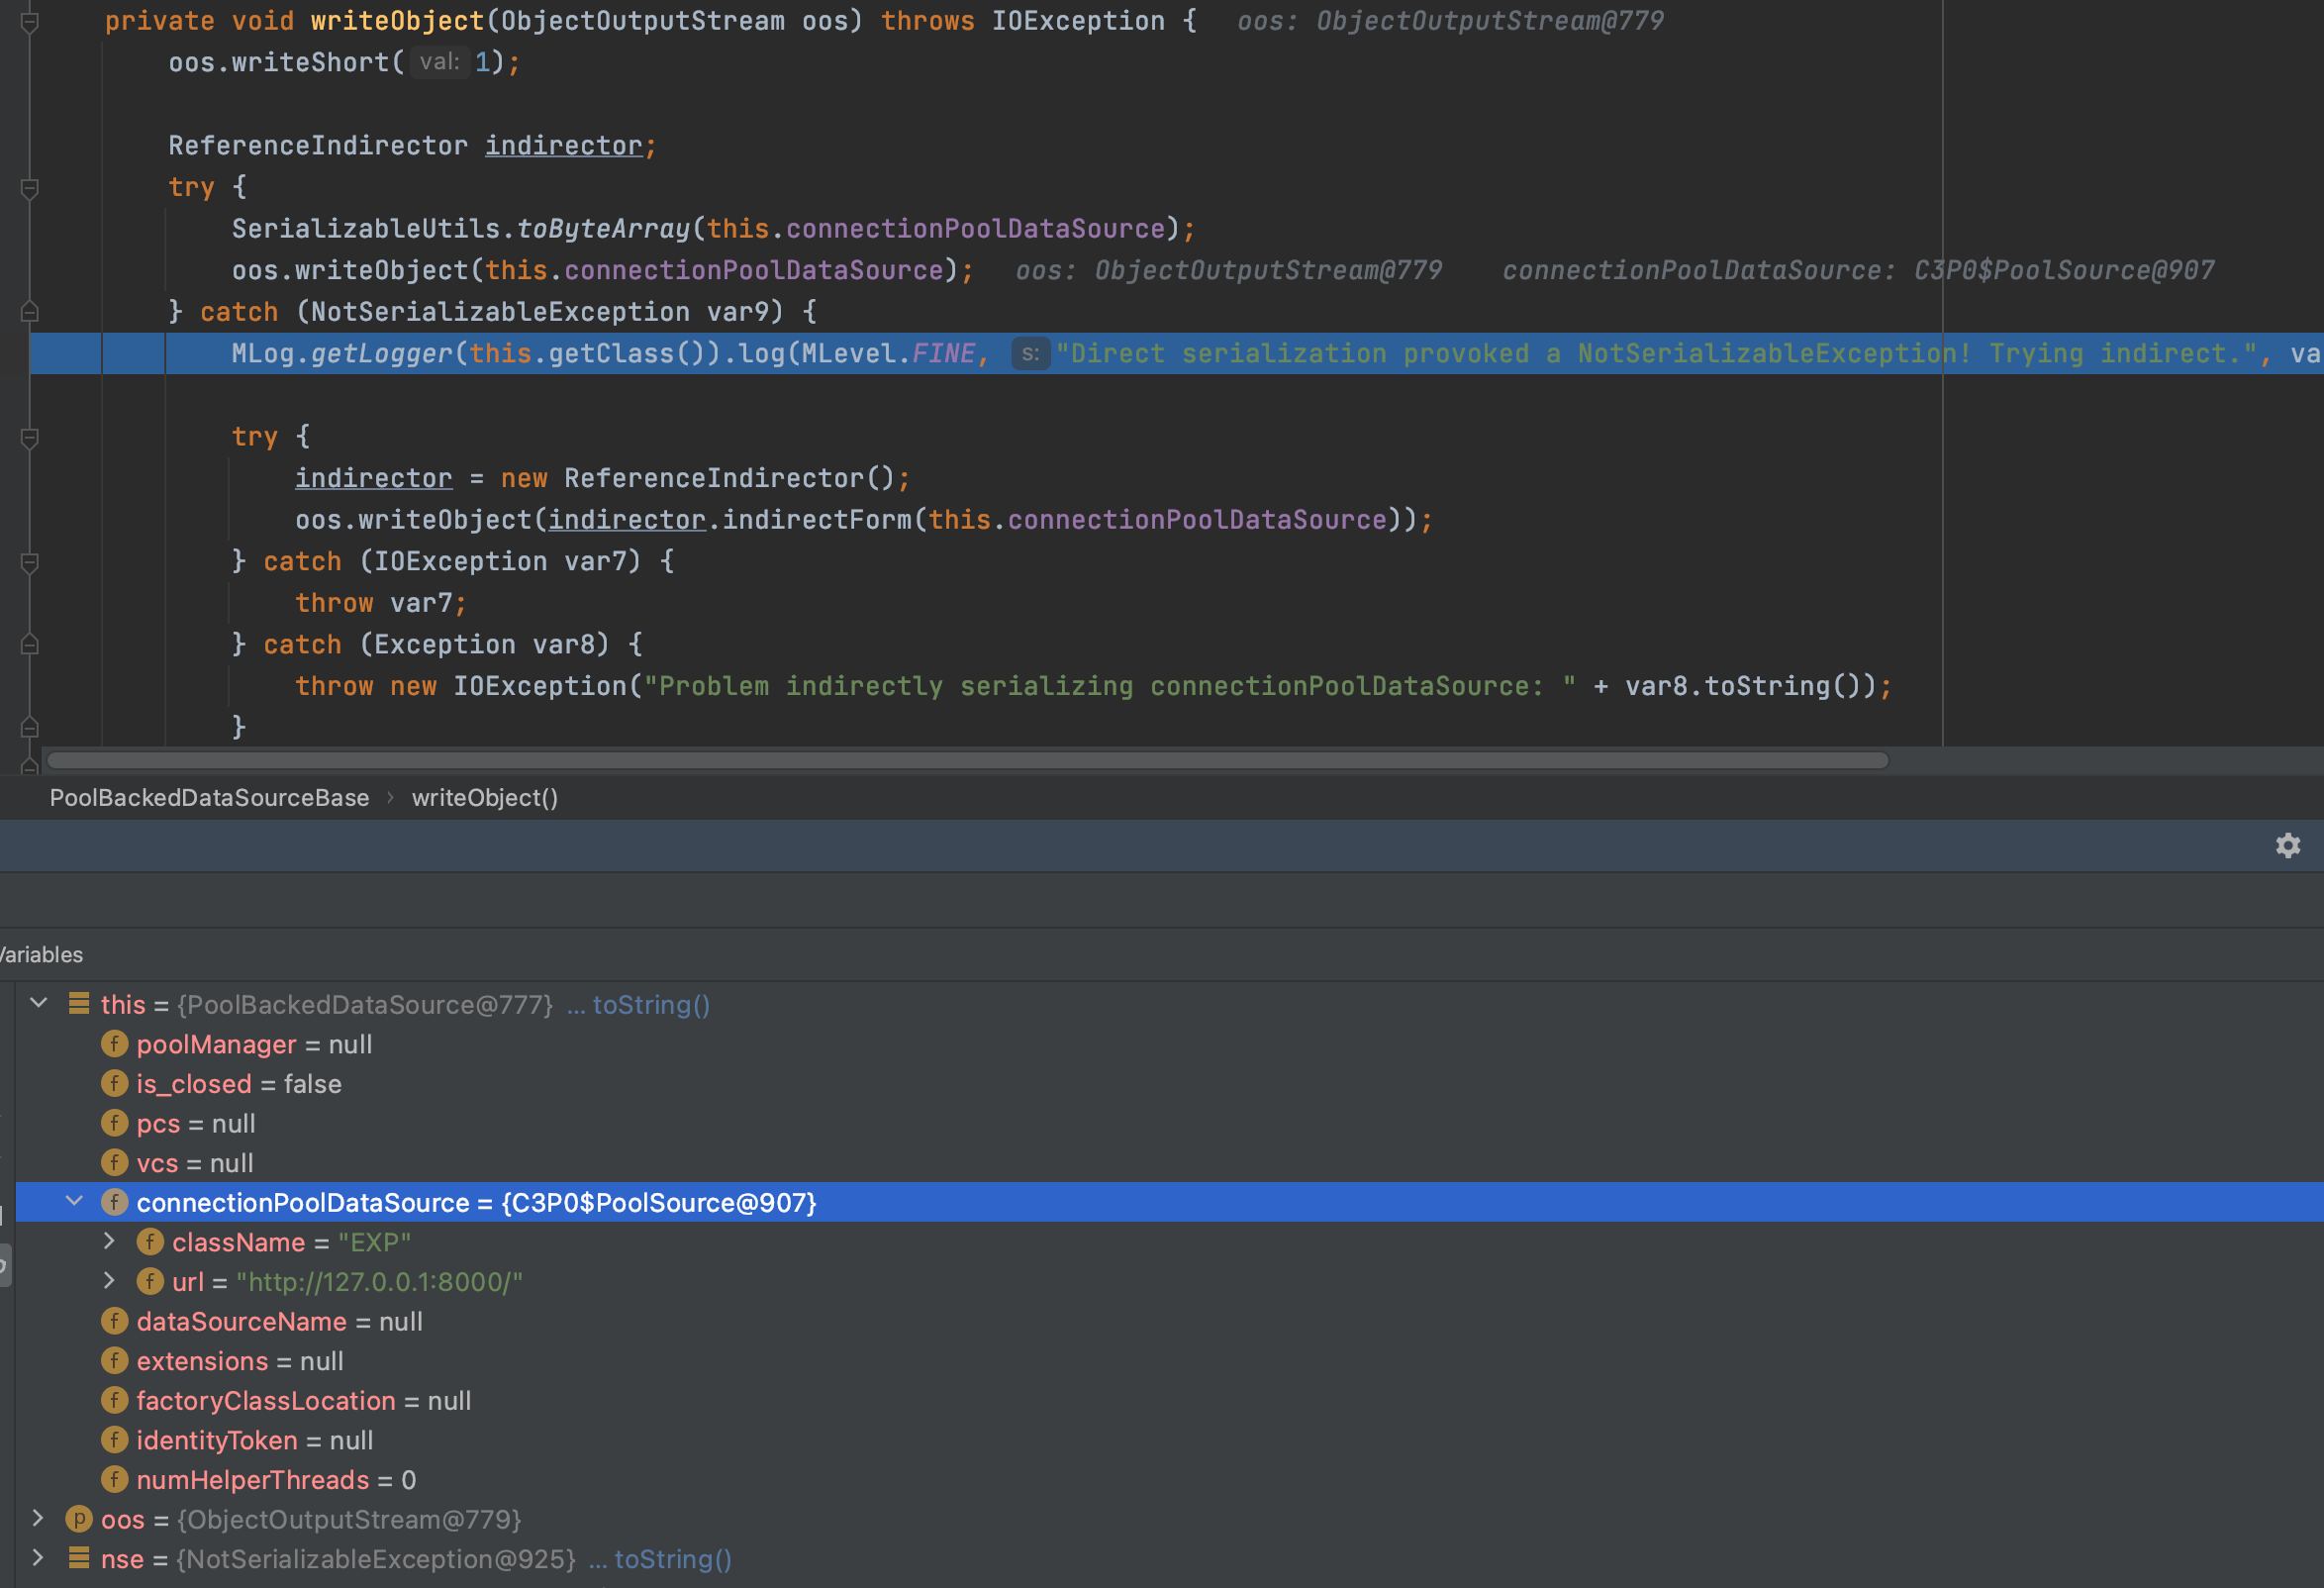Expand the oos variable node
The width and height of the screenshot is (2324, 1588).
pyautogui.click(x=38, y=1518)
